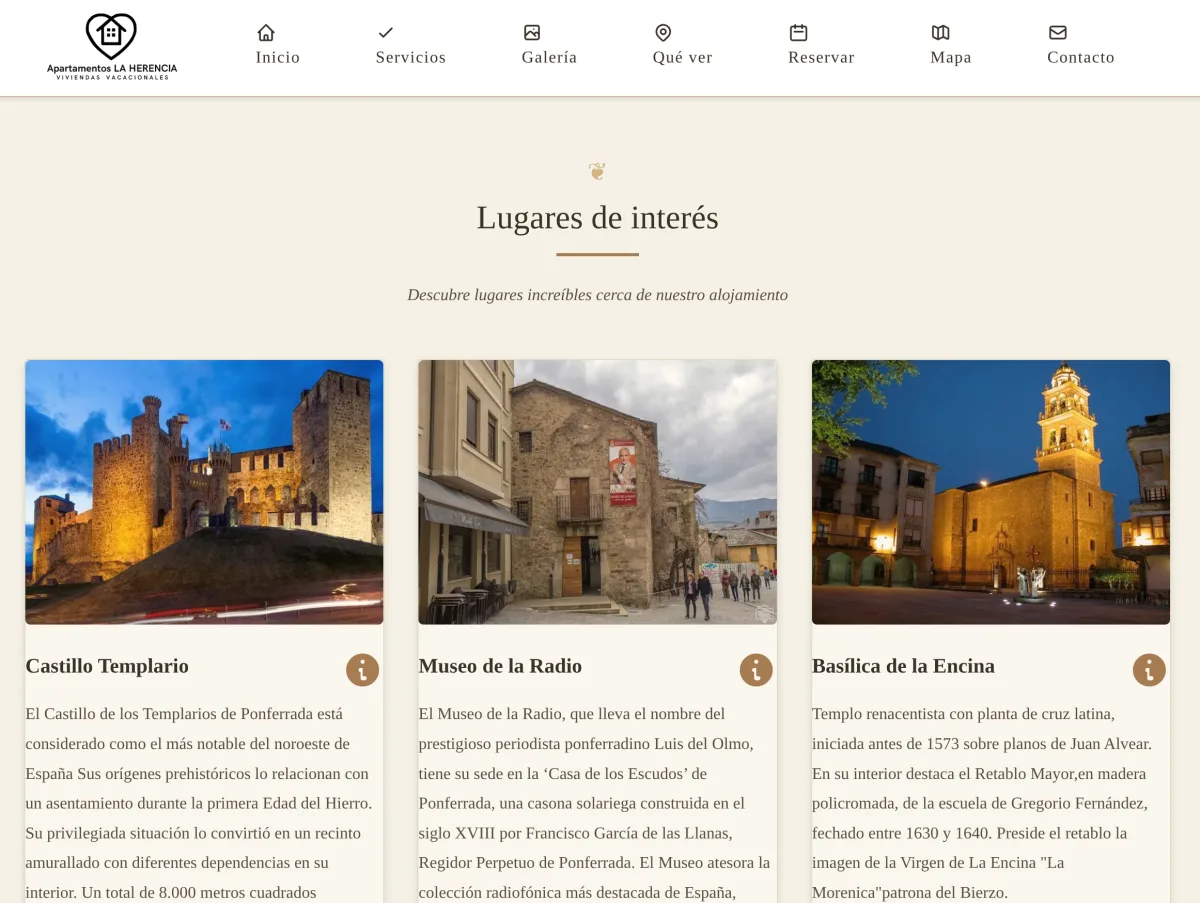Go to the Contacto section

coord(1081,57)
